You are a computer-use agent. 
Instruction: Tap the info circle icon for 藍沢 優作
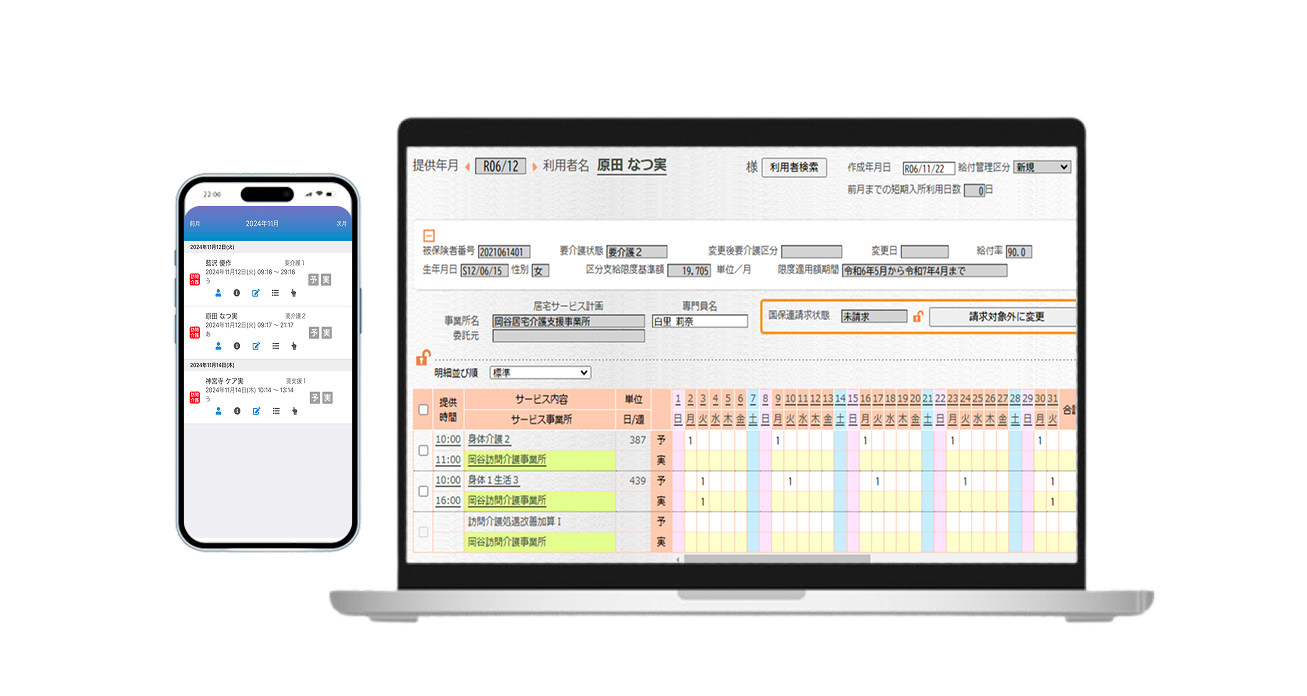tap(237, 293)
